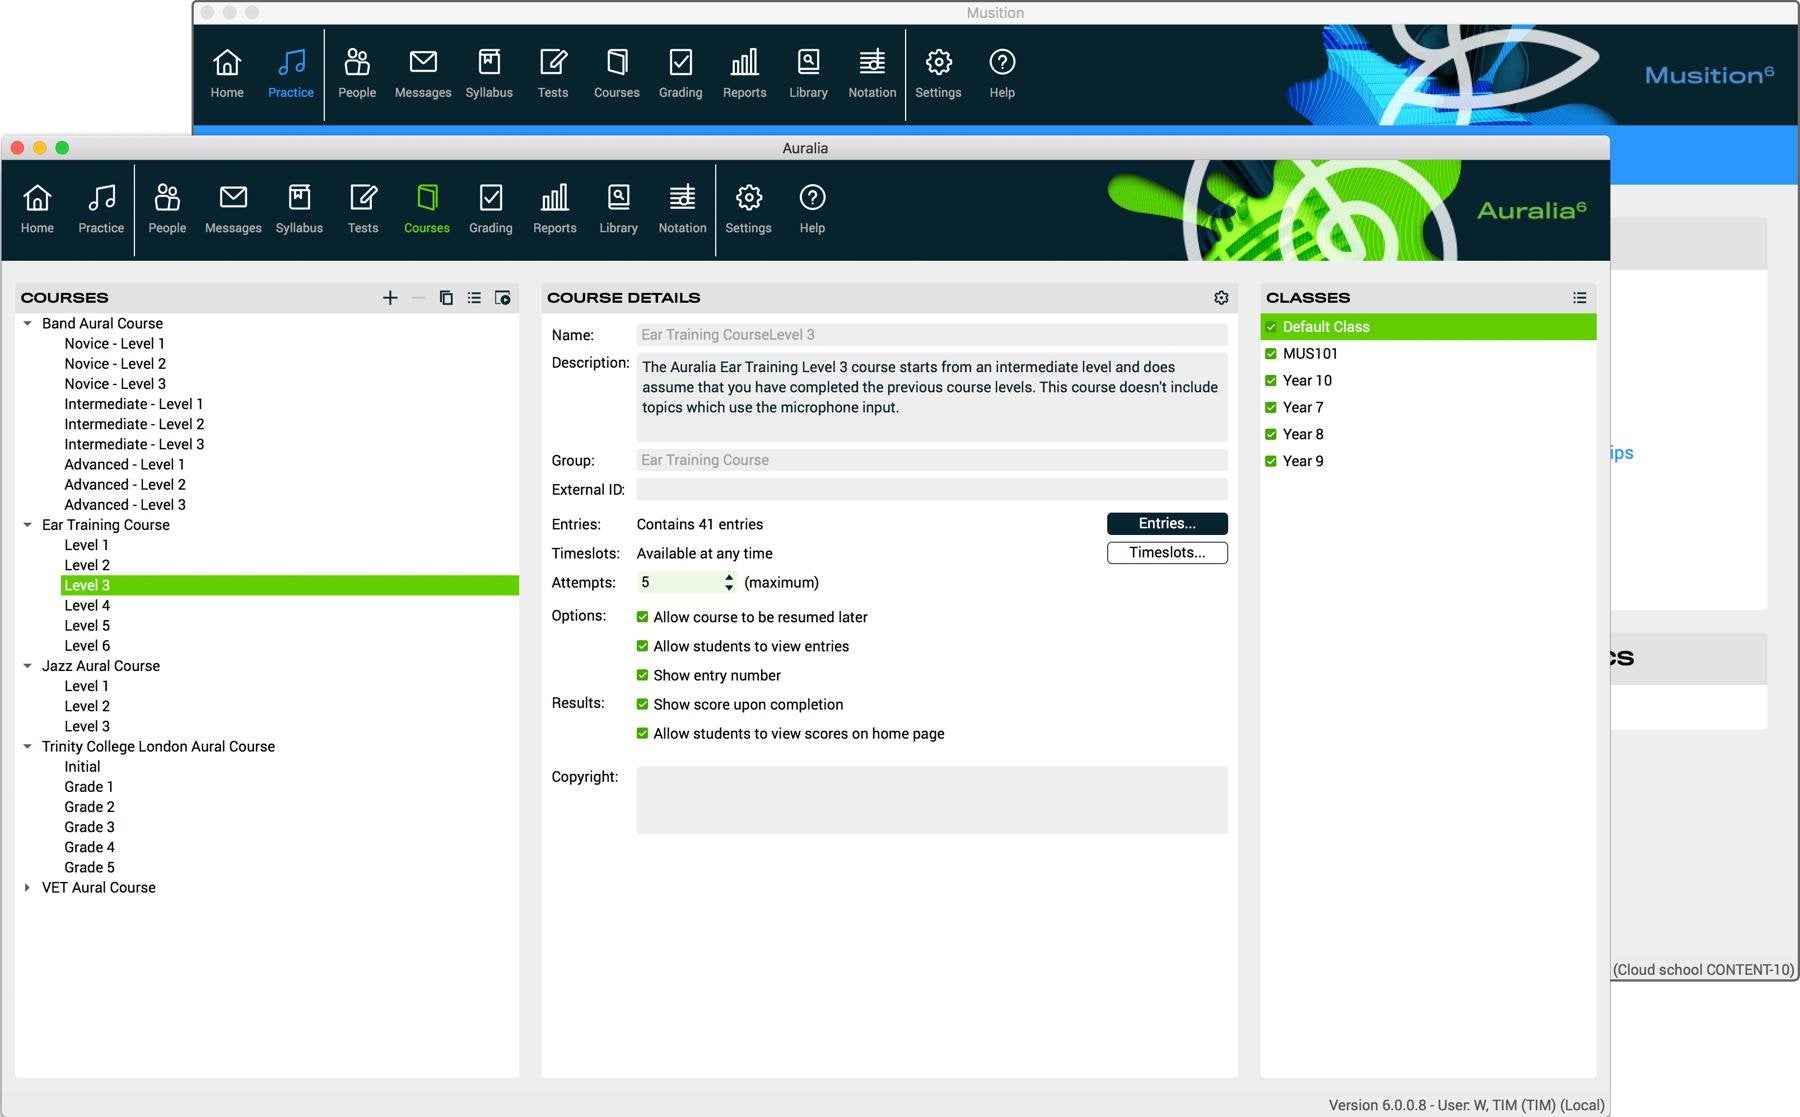This screenshot has height=1117, width=1800.
Task: Click the duplicate course icon
Action: click(446, 298)
